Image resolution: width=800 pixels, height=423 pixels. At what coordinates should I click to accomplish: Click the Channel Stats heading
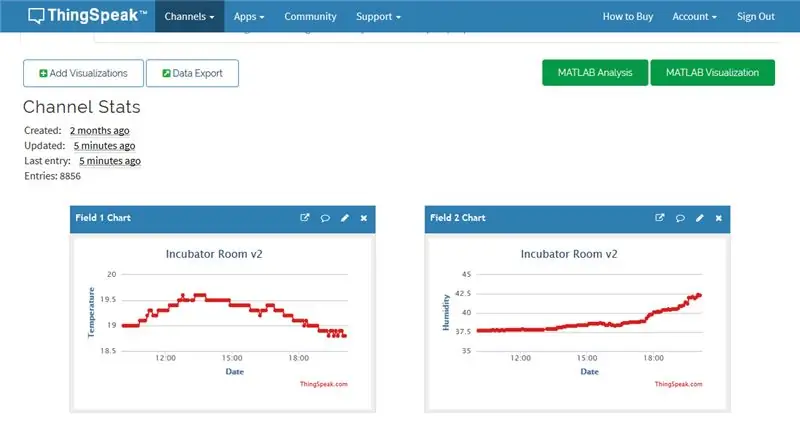[x=82, y=107]
